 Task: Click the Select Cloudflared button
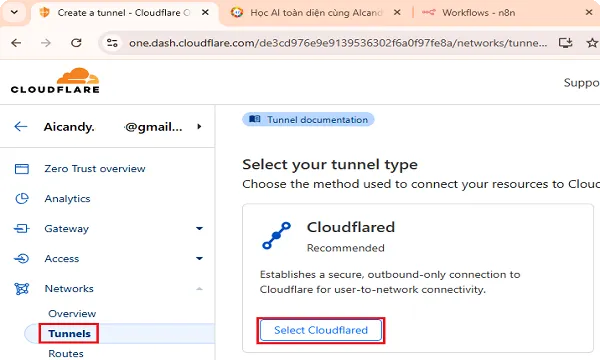click(x=321, y=330)
